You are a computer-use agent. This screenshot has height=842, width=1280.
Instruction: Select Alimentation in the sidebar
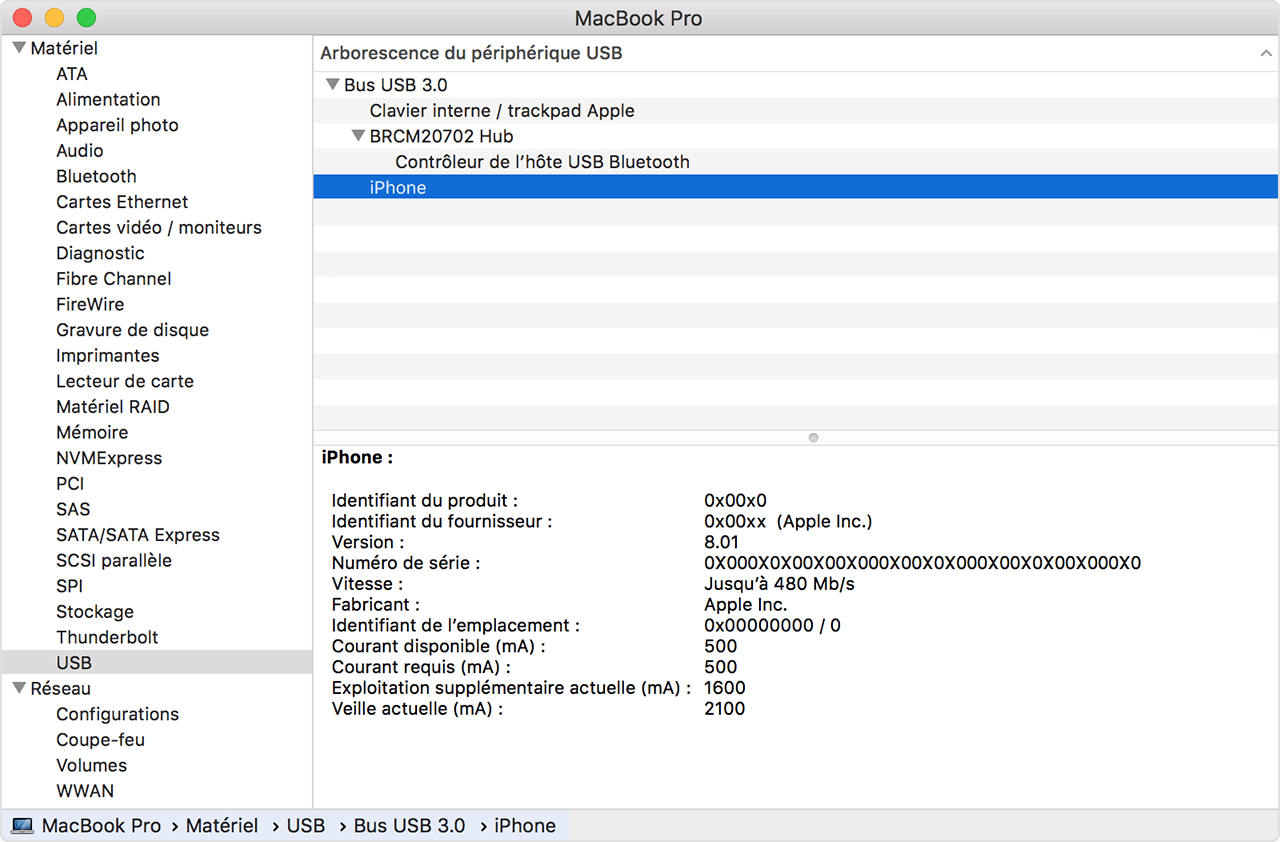point(108,99)
